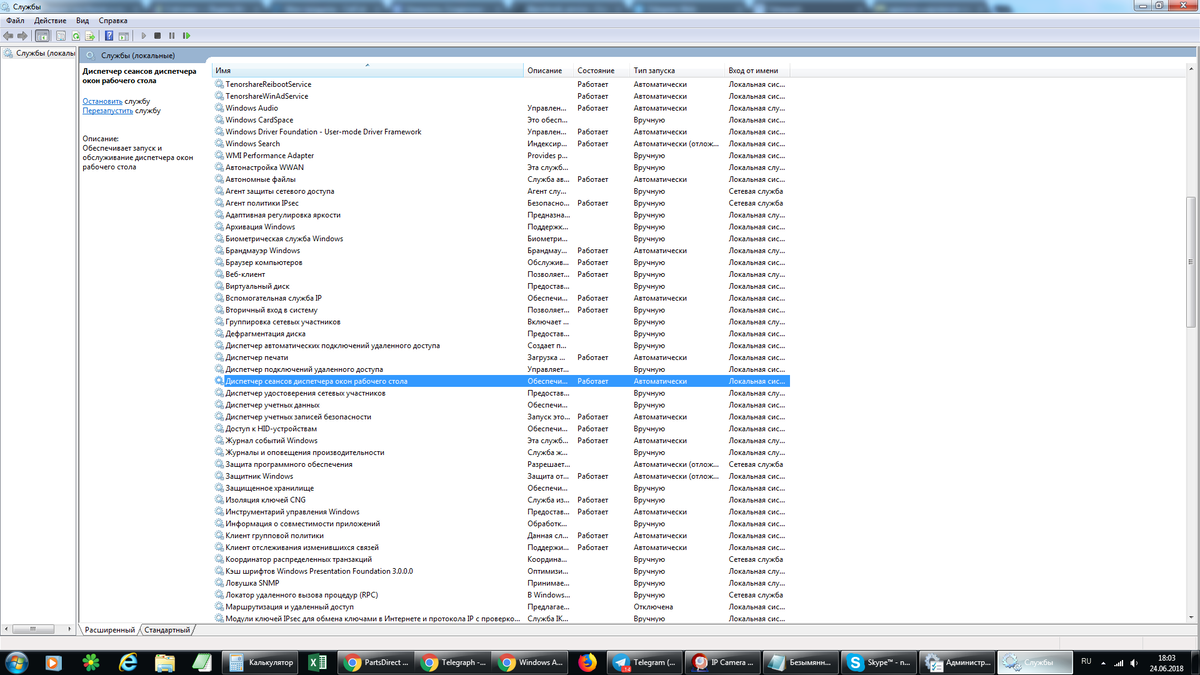The height and width of the screenshot is (675, 1200).
Task: Click the Перезапустить service link
Action: pos(108,111)
